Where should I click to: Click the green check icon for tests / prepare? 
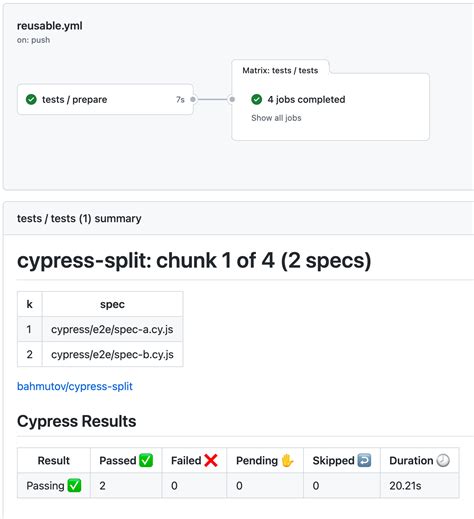(x=31, y=99)
